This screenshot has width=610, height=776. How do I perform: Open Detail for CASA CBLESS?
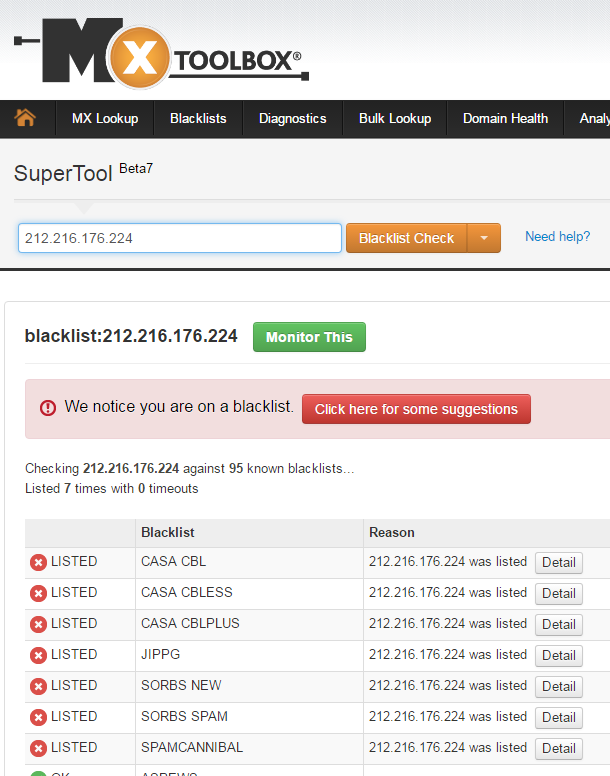pos(559,593)
